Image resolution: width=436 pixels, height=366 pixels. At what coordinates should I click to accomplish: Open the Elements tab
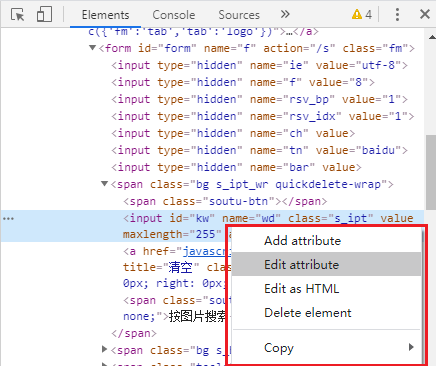[105, 15]
